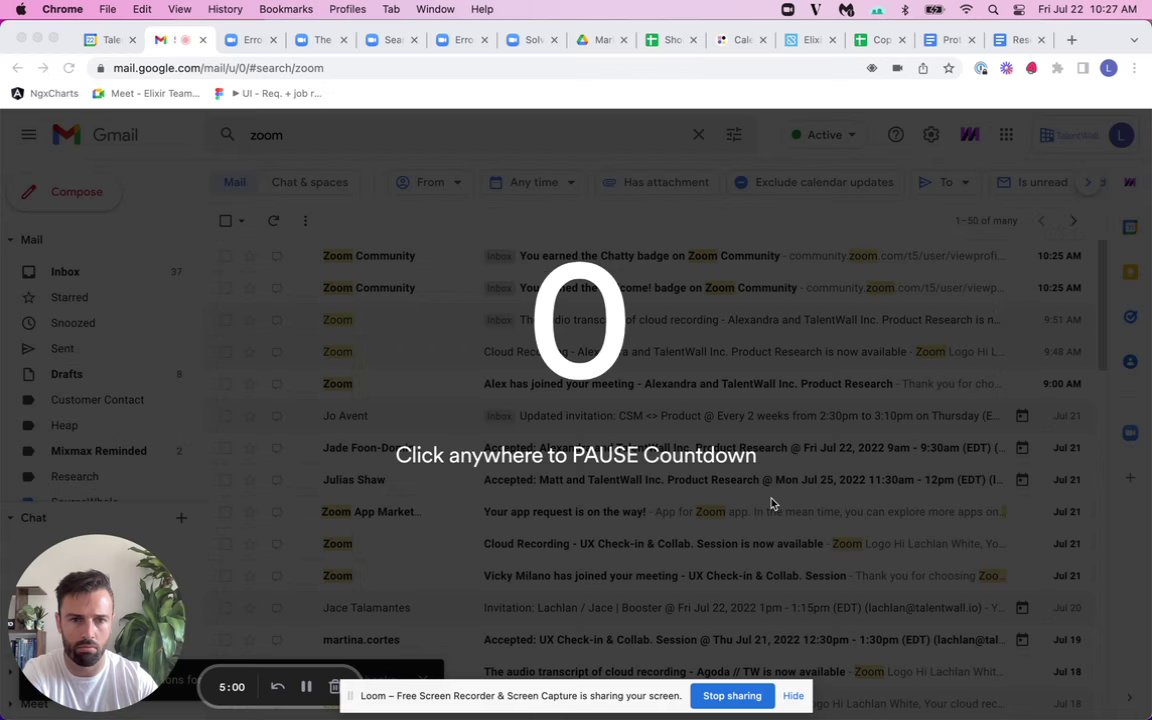Open Contacts side panel icon
Image resolution: width=1152 pixels, height=720 pixels.
(x=1131, y=361)
